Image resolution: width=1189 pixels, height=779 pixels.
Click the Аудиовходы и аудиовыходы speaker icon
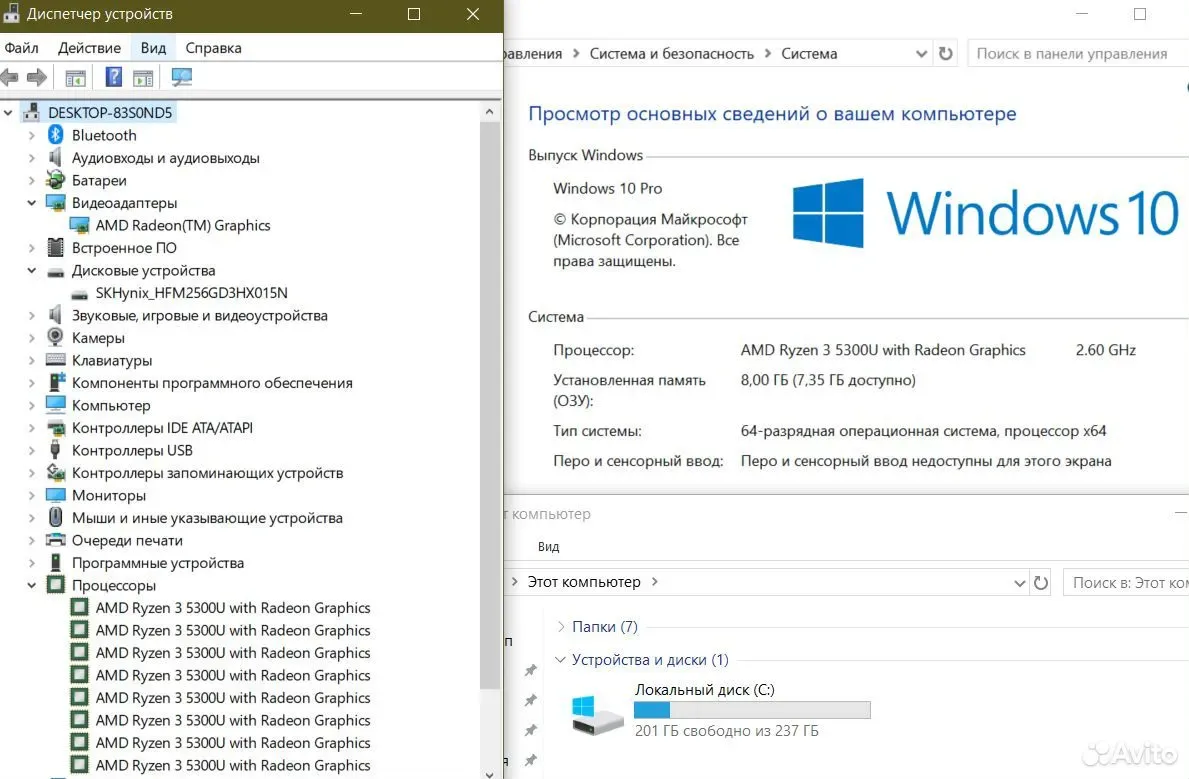coord(55,158)
